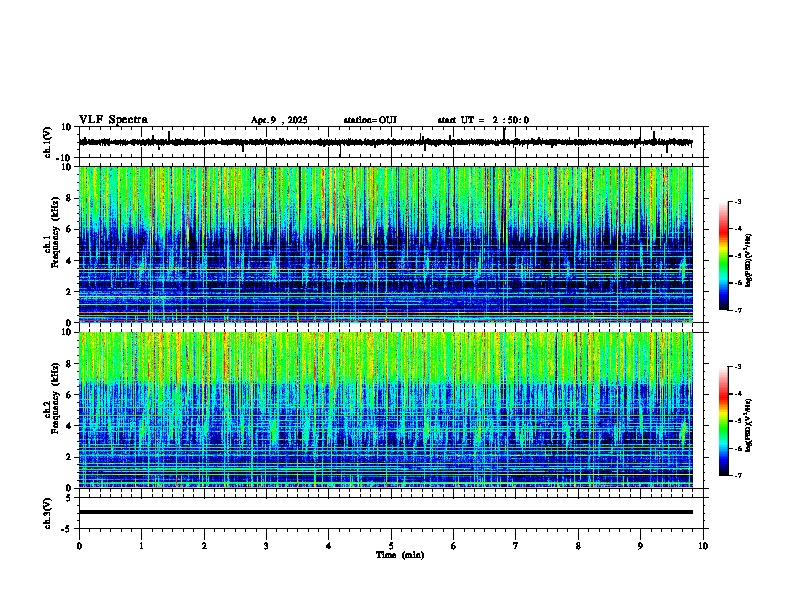Click the 'VLF Spectra' title text
The image size is (792, 612).
(113, 120)
